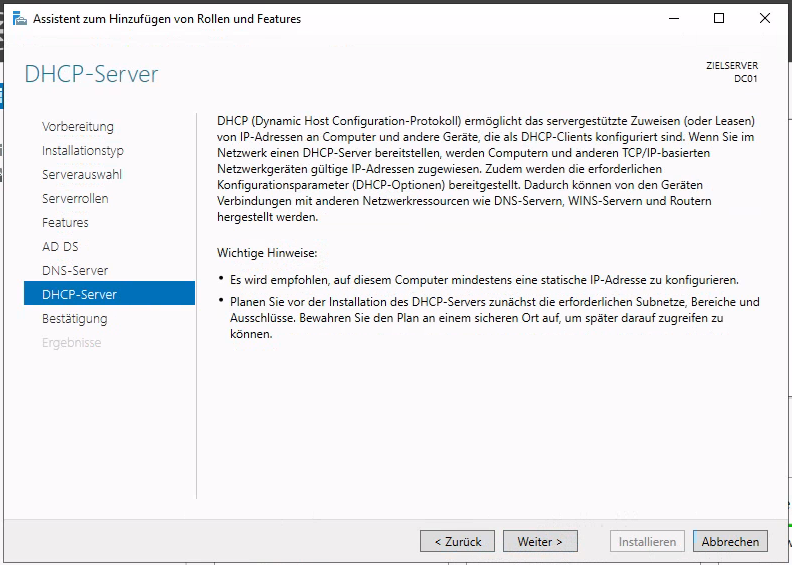This screenshot has width=792, height=565.
Task: Click the ZIELSERVER label
Action: tap(732, 66)
